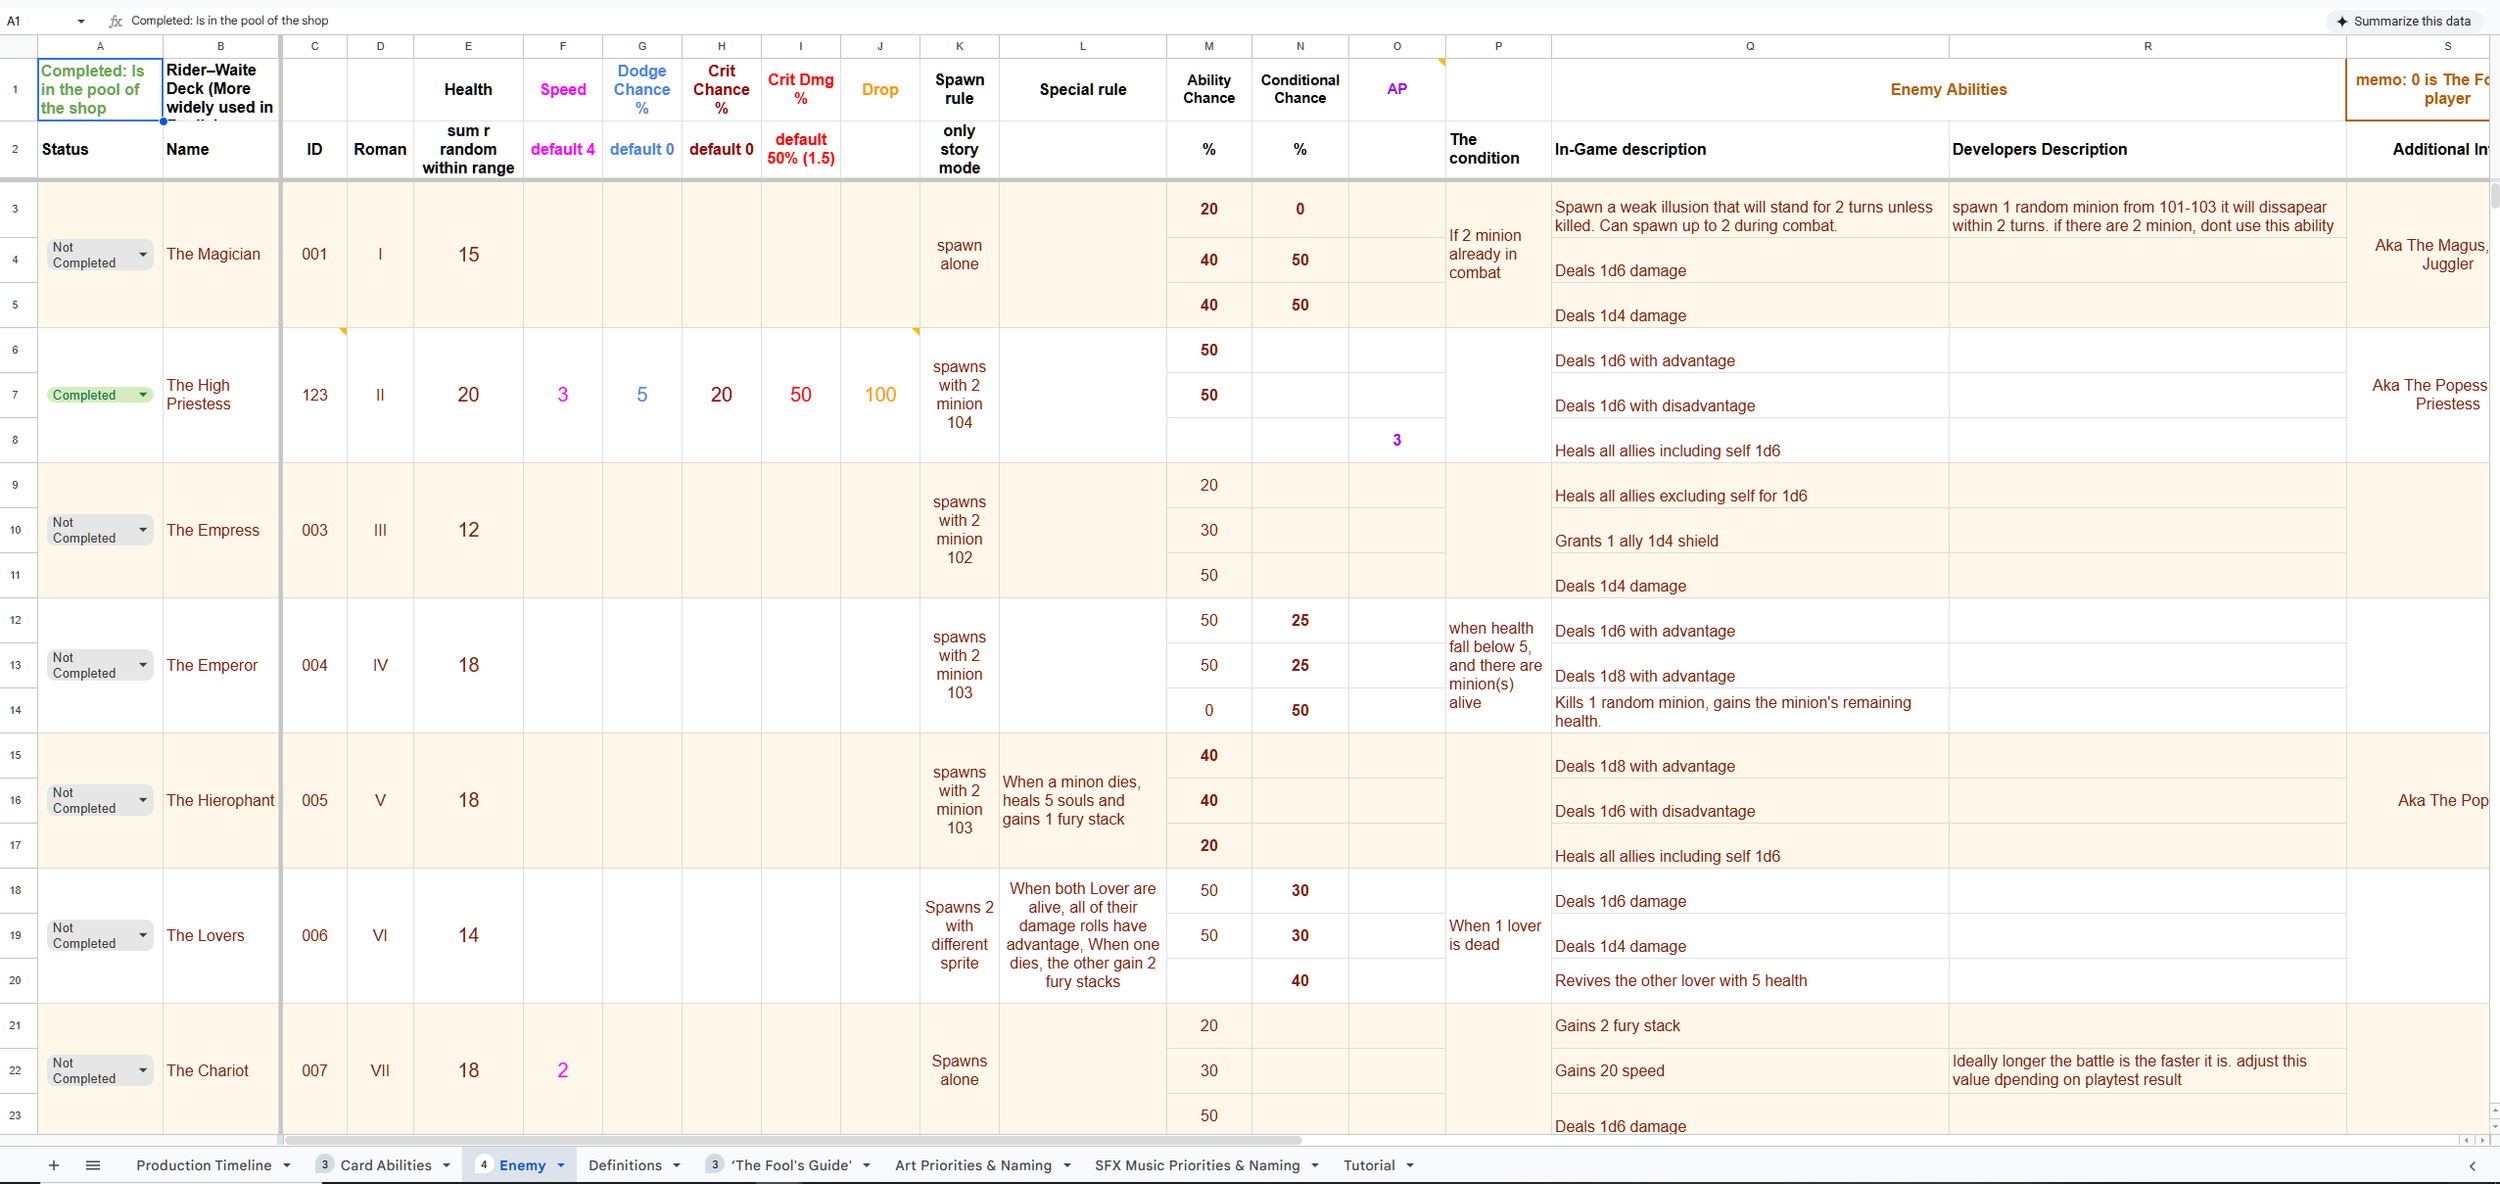2500x1184 pixels.
Task: Select the cell 'Revives the other lover with 5 health'
Action: [1750, 981]
